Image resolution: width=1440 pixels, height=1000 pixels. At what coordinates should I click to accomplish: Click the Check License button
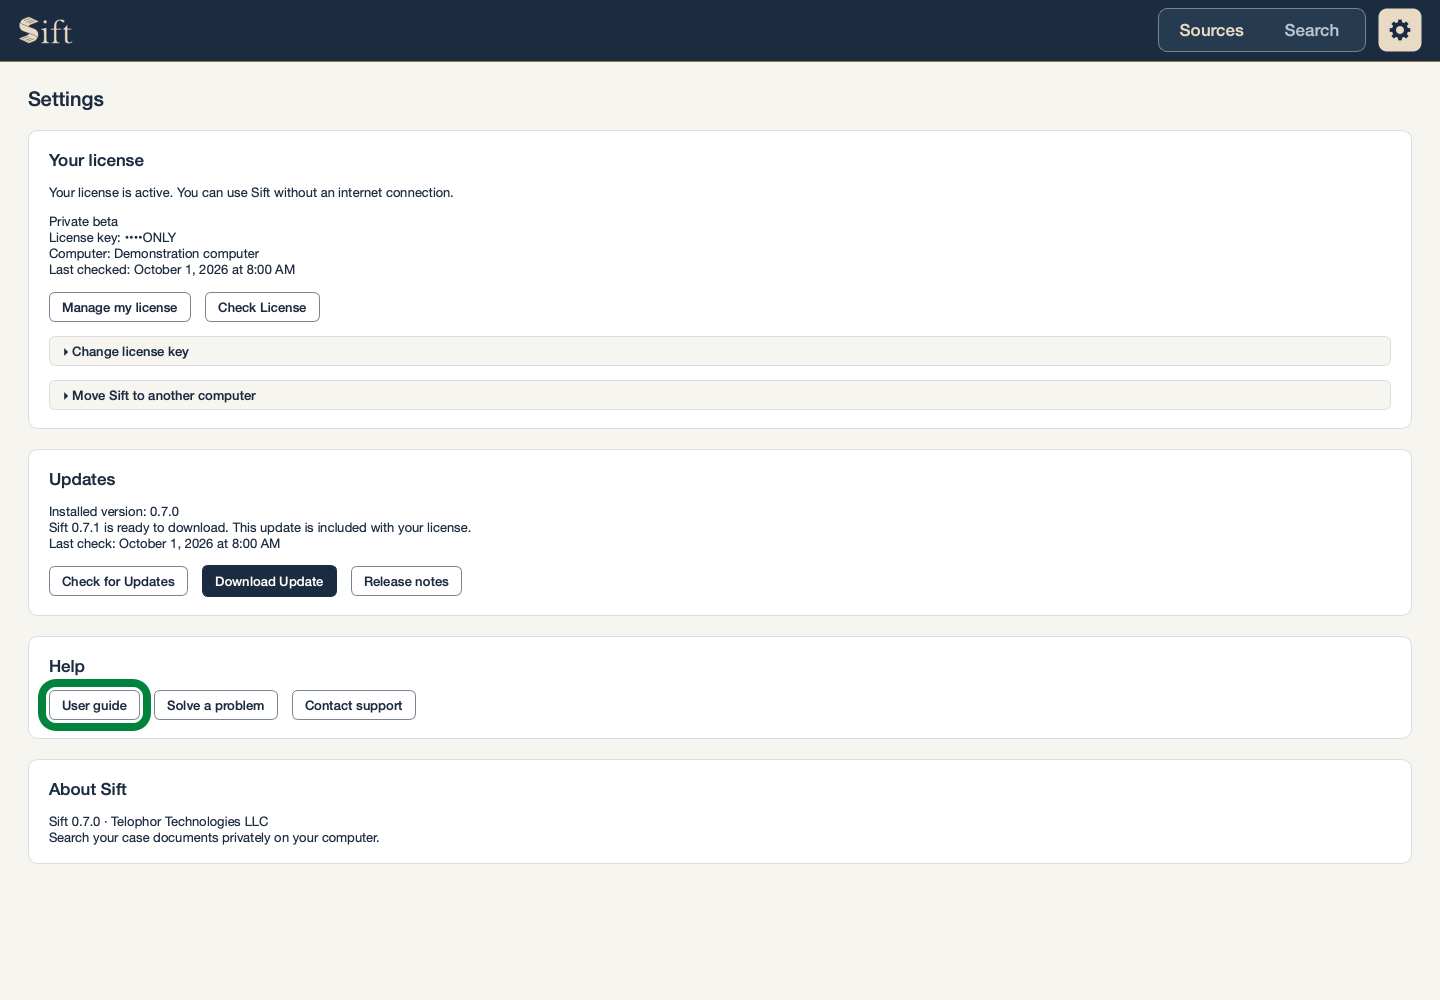(262, 307)
